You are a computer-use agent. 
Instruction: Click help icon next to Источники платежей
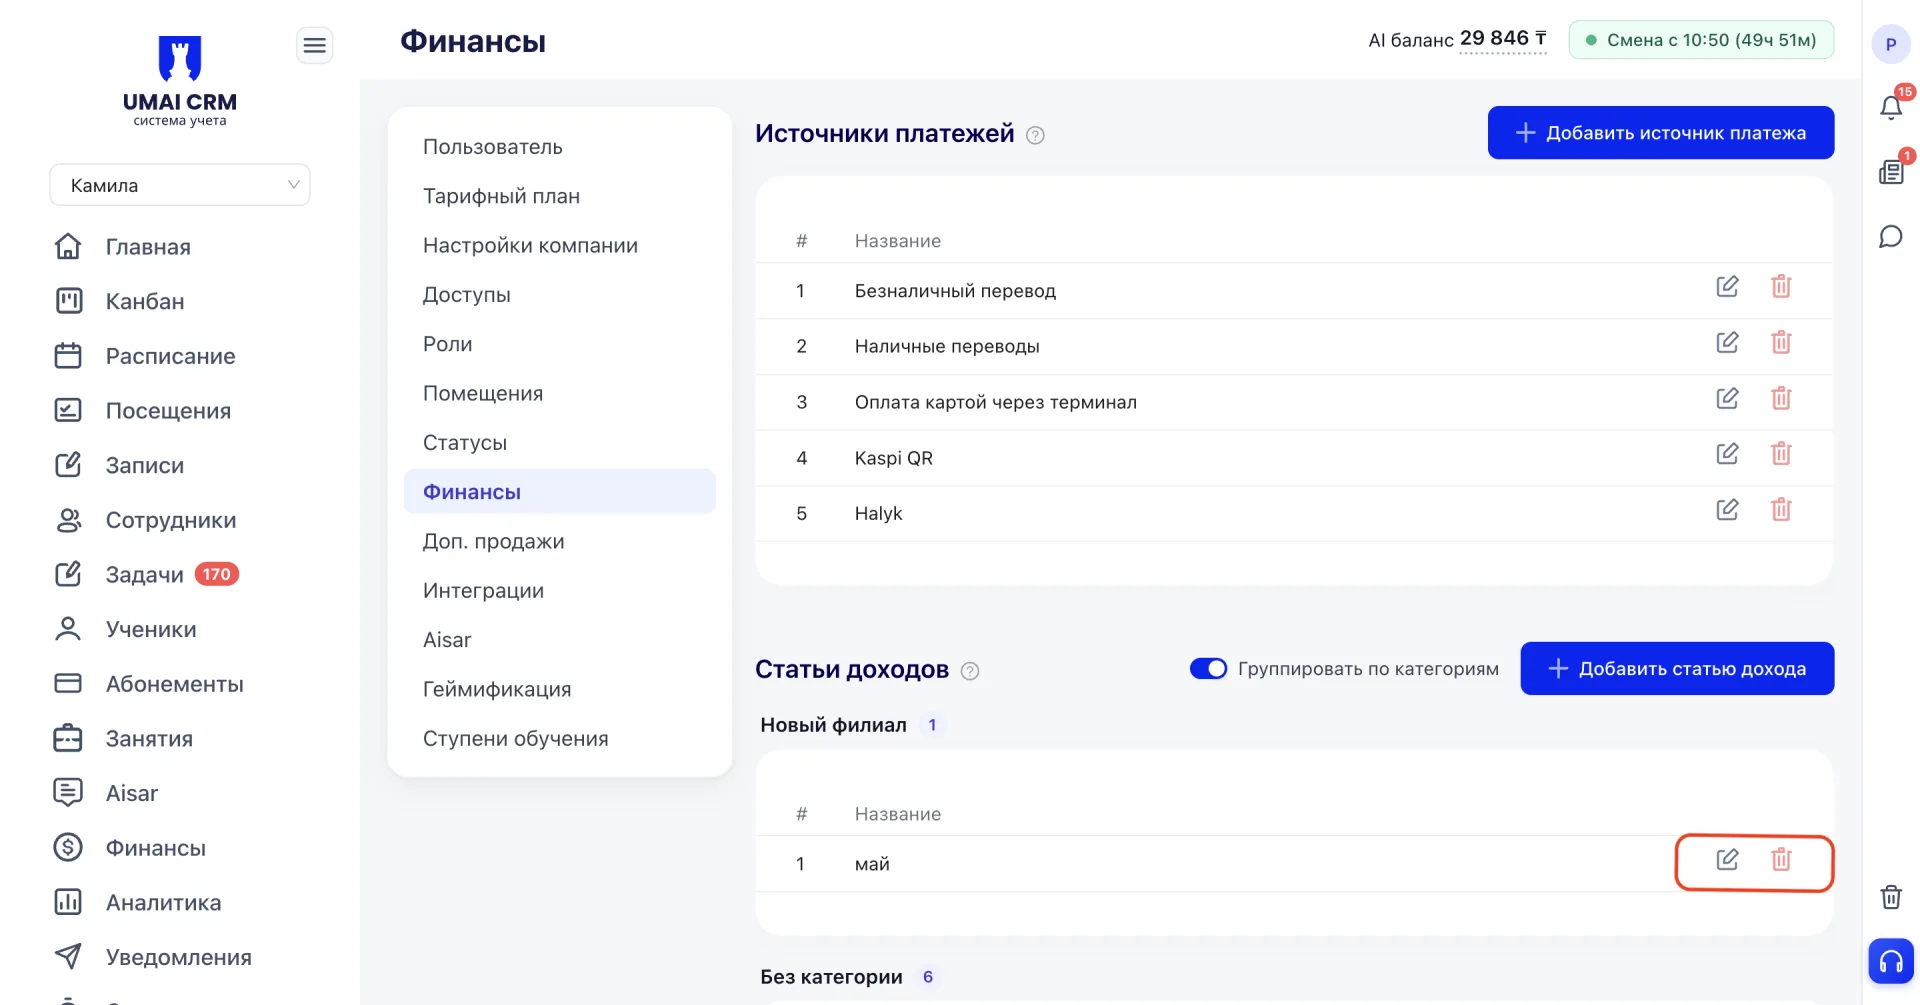(1035, 135)
